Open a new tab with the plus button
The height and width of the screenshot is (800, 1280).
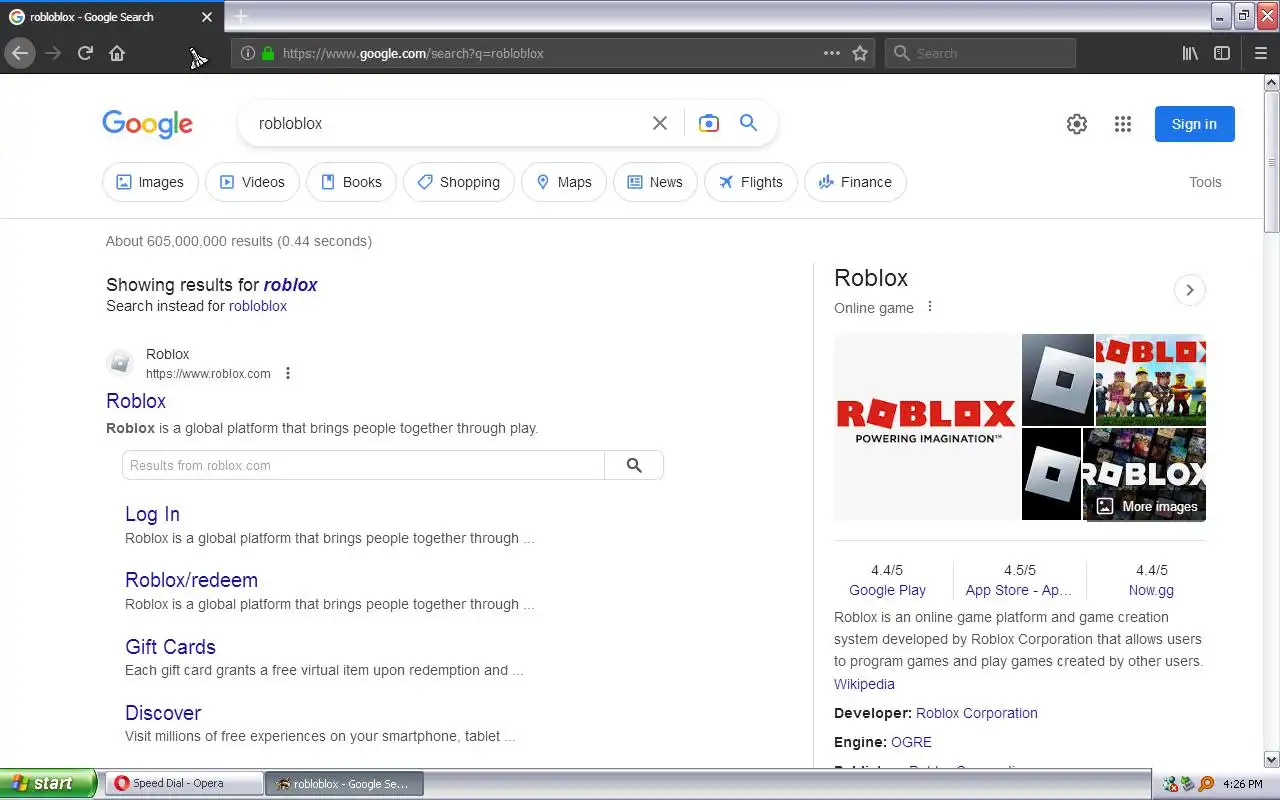click(241, 16)
